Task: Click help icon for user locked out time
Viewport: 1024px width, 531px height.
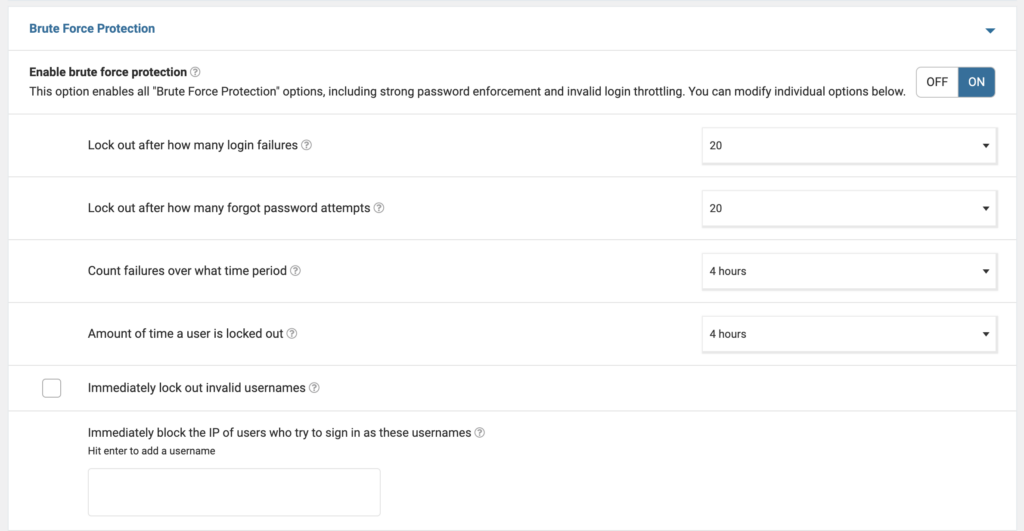Action: click(292, 334)
